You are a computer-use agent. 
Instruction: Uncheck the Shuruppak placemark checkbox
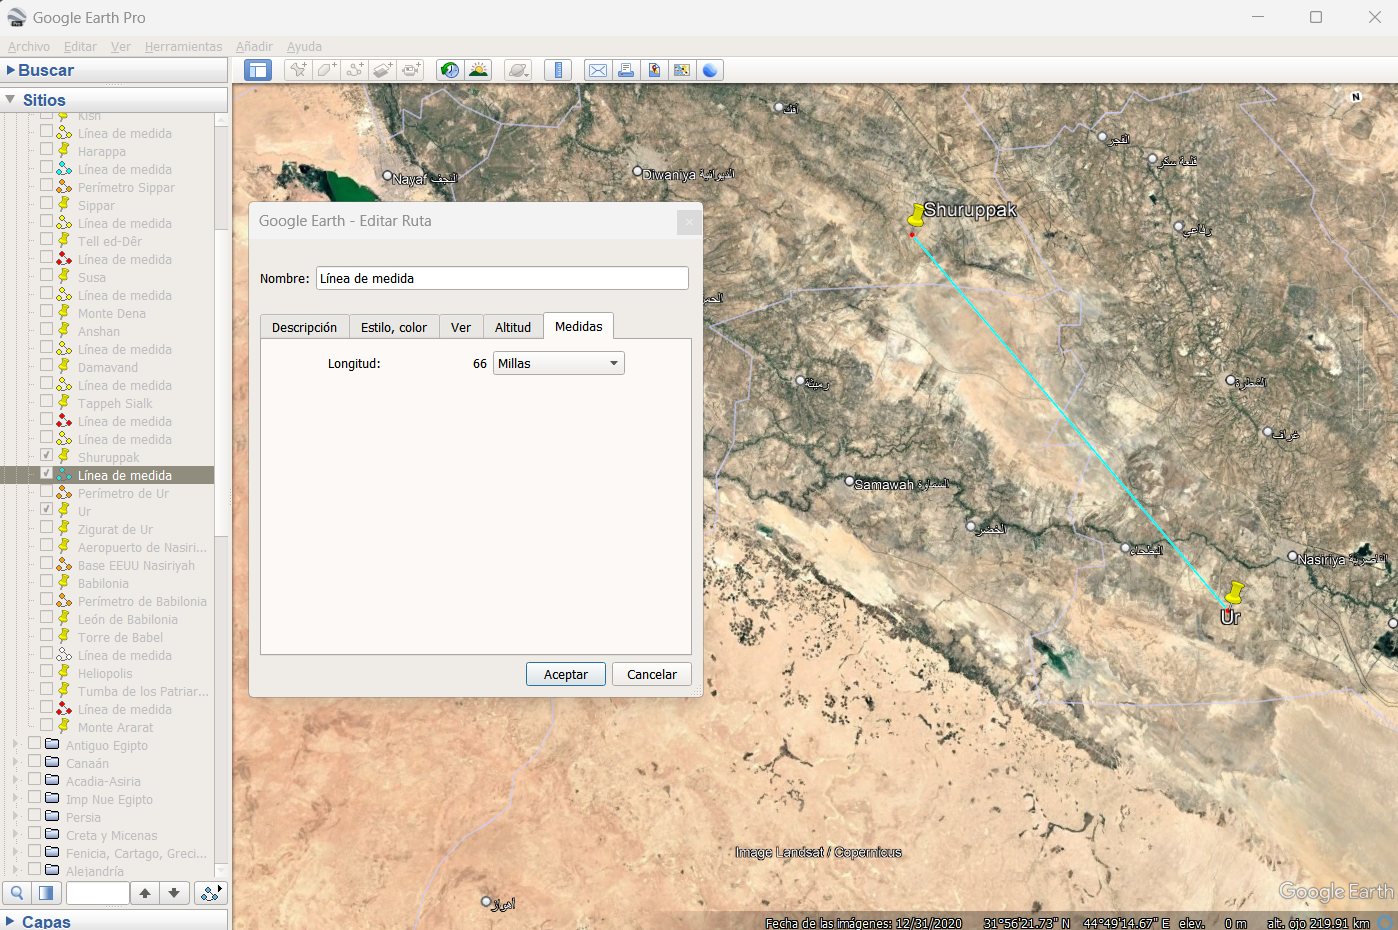46,455
